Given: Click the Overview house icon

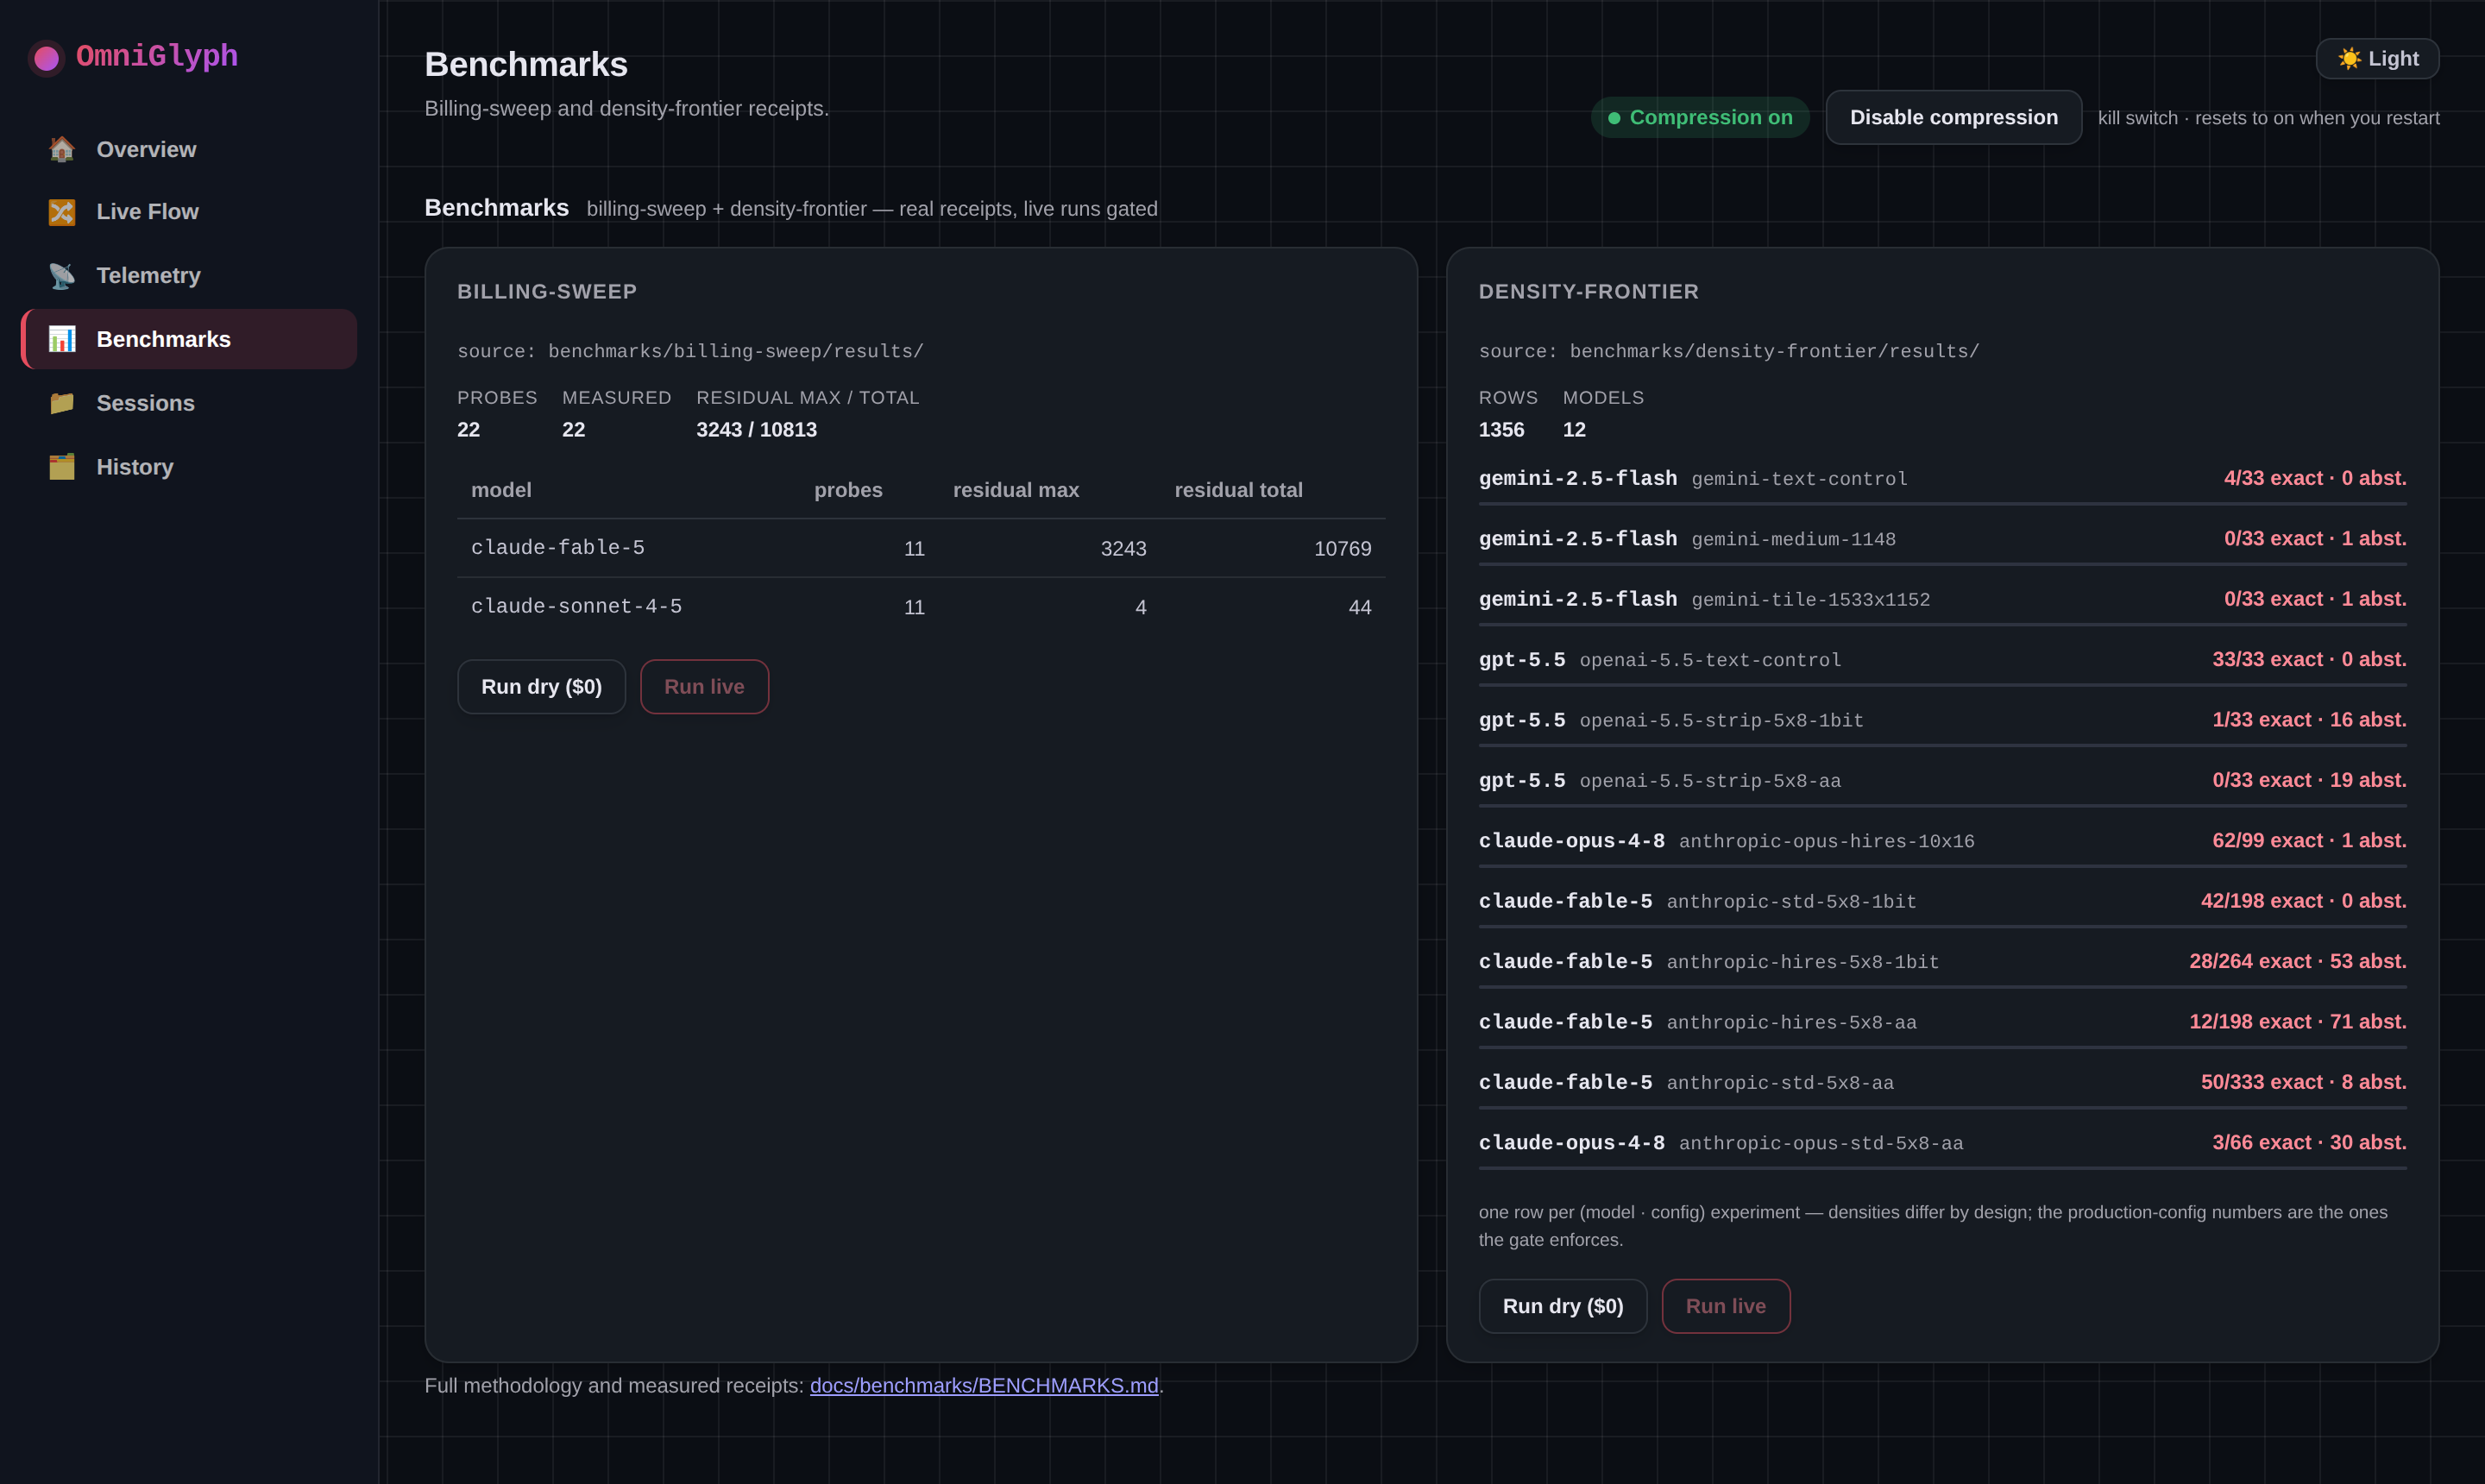Looking at the screenshot, I should pyautogui.click(x=62, y=149).
